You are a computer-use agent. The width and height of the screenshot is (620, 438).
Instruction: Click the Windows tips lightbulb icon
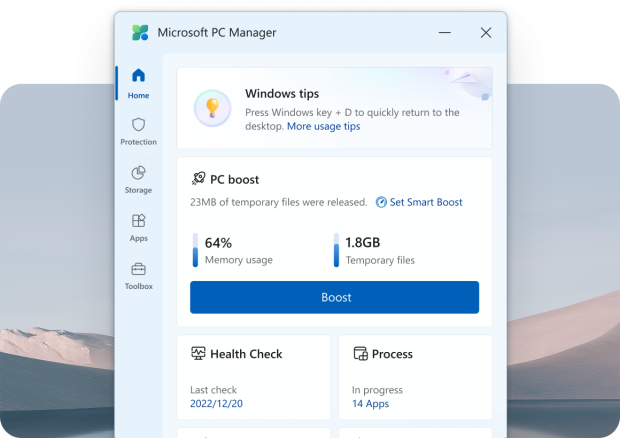point(213,108)
